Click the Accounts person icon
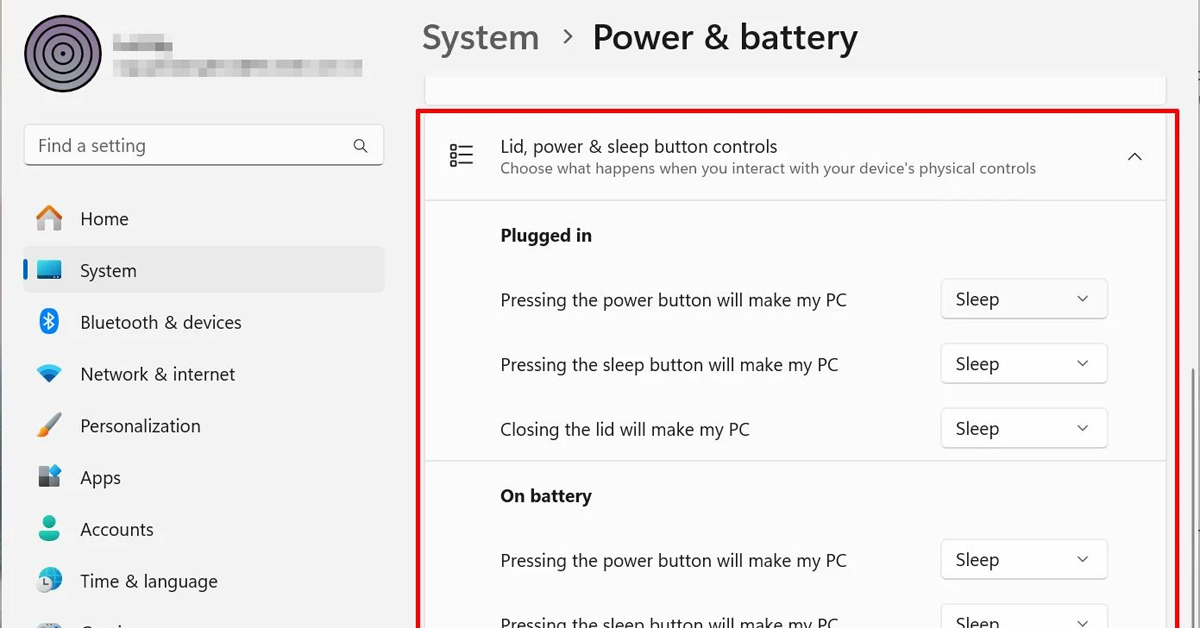The height and width of the screenshot is (628, 1200). (49, 529)
